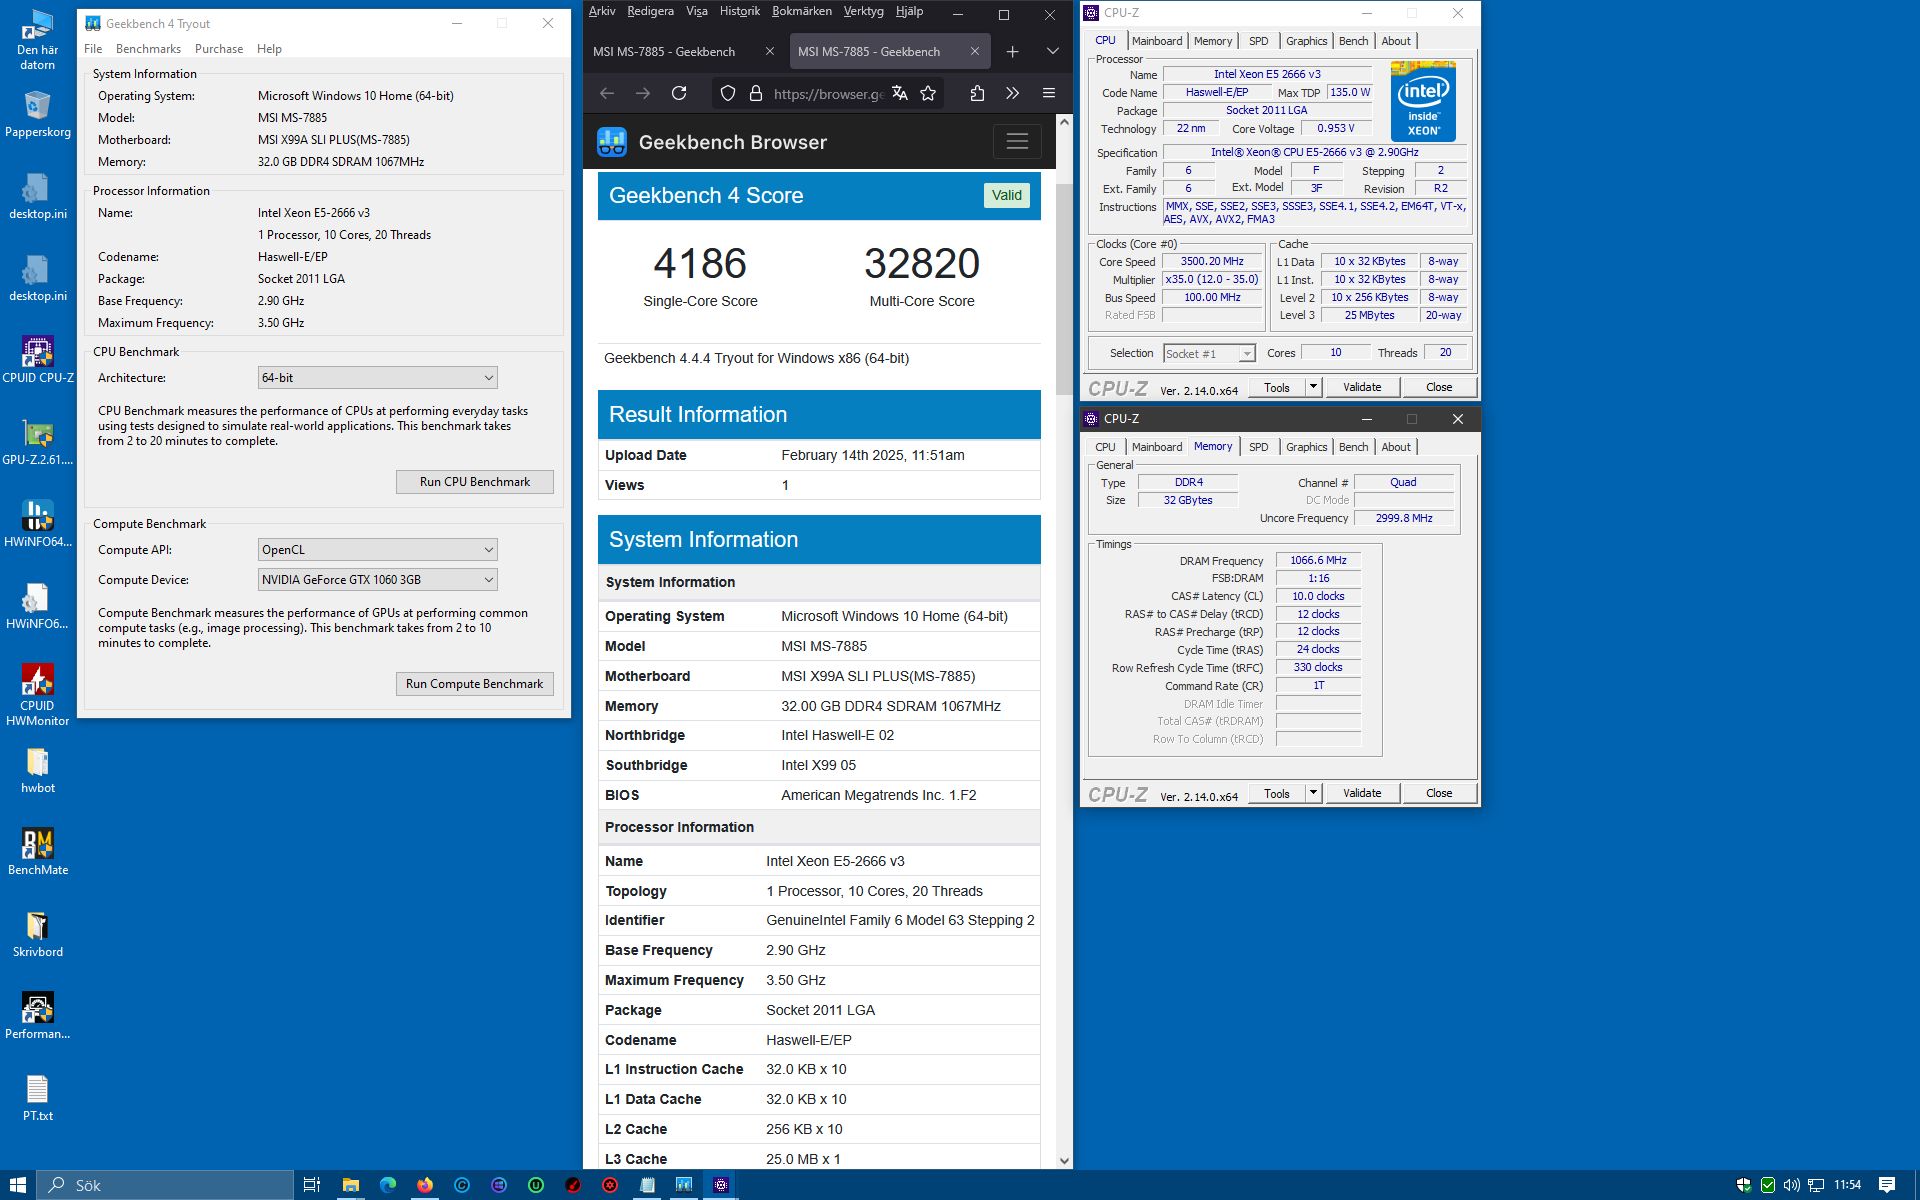Open CPUID CPU-Z desktop shortcut

pos(38,360)
